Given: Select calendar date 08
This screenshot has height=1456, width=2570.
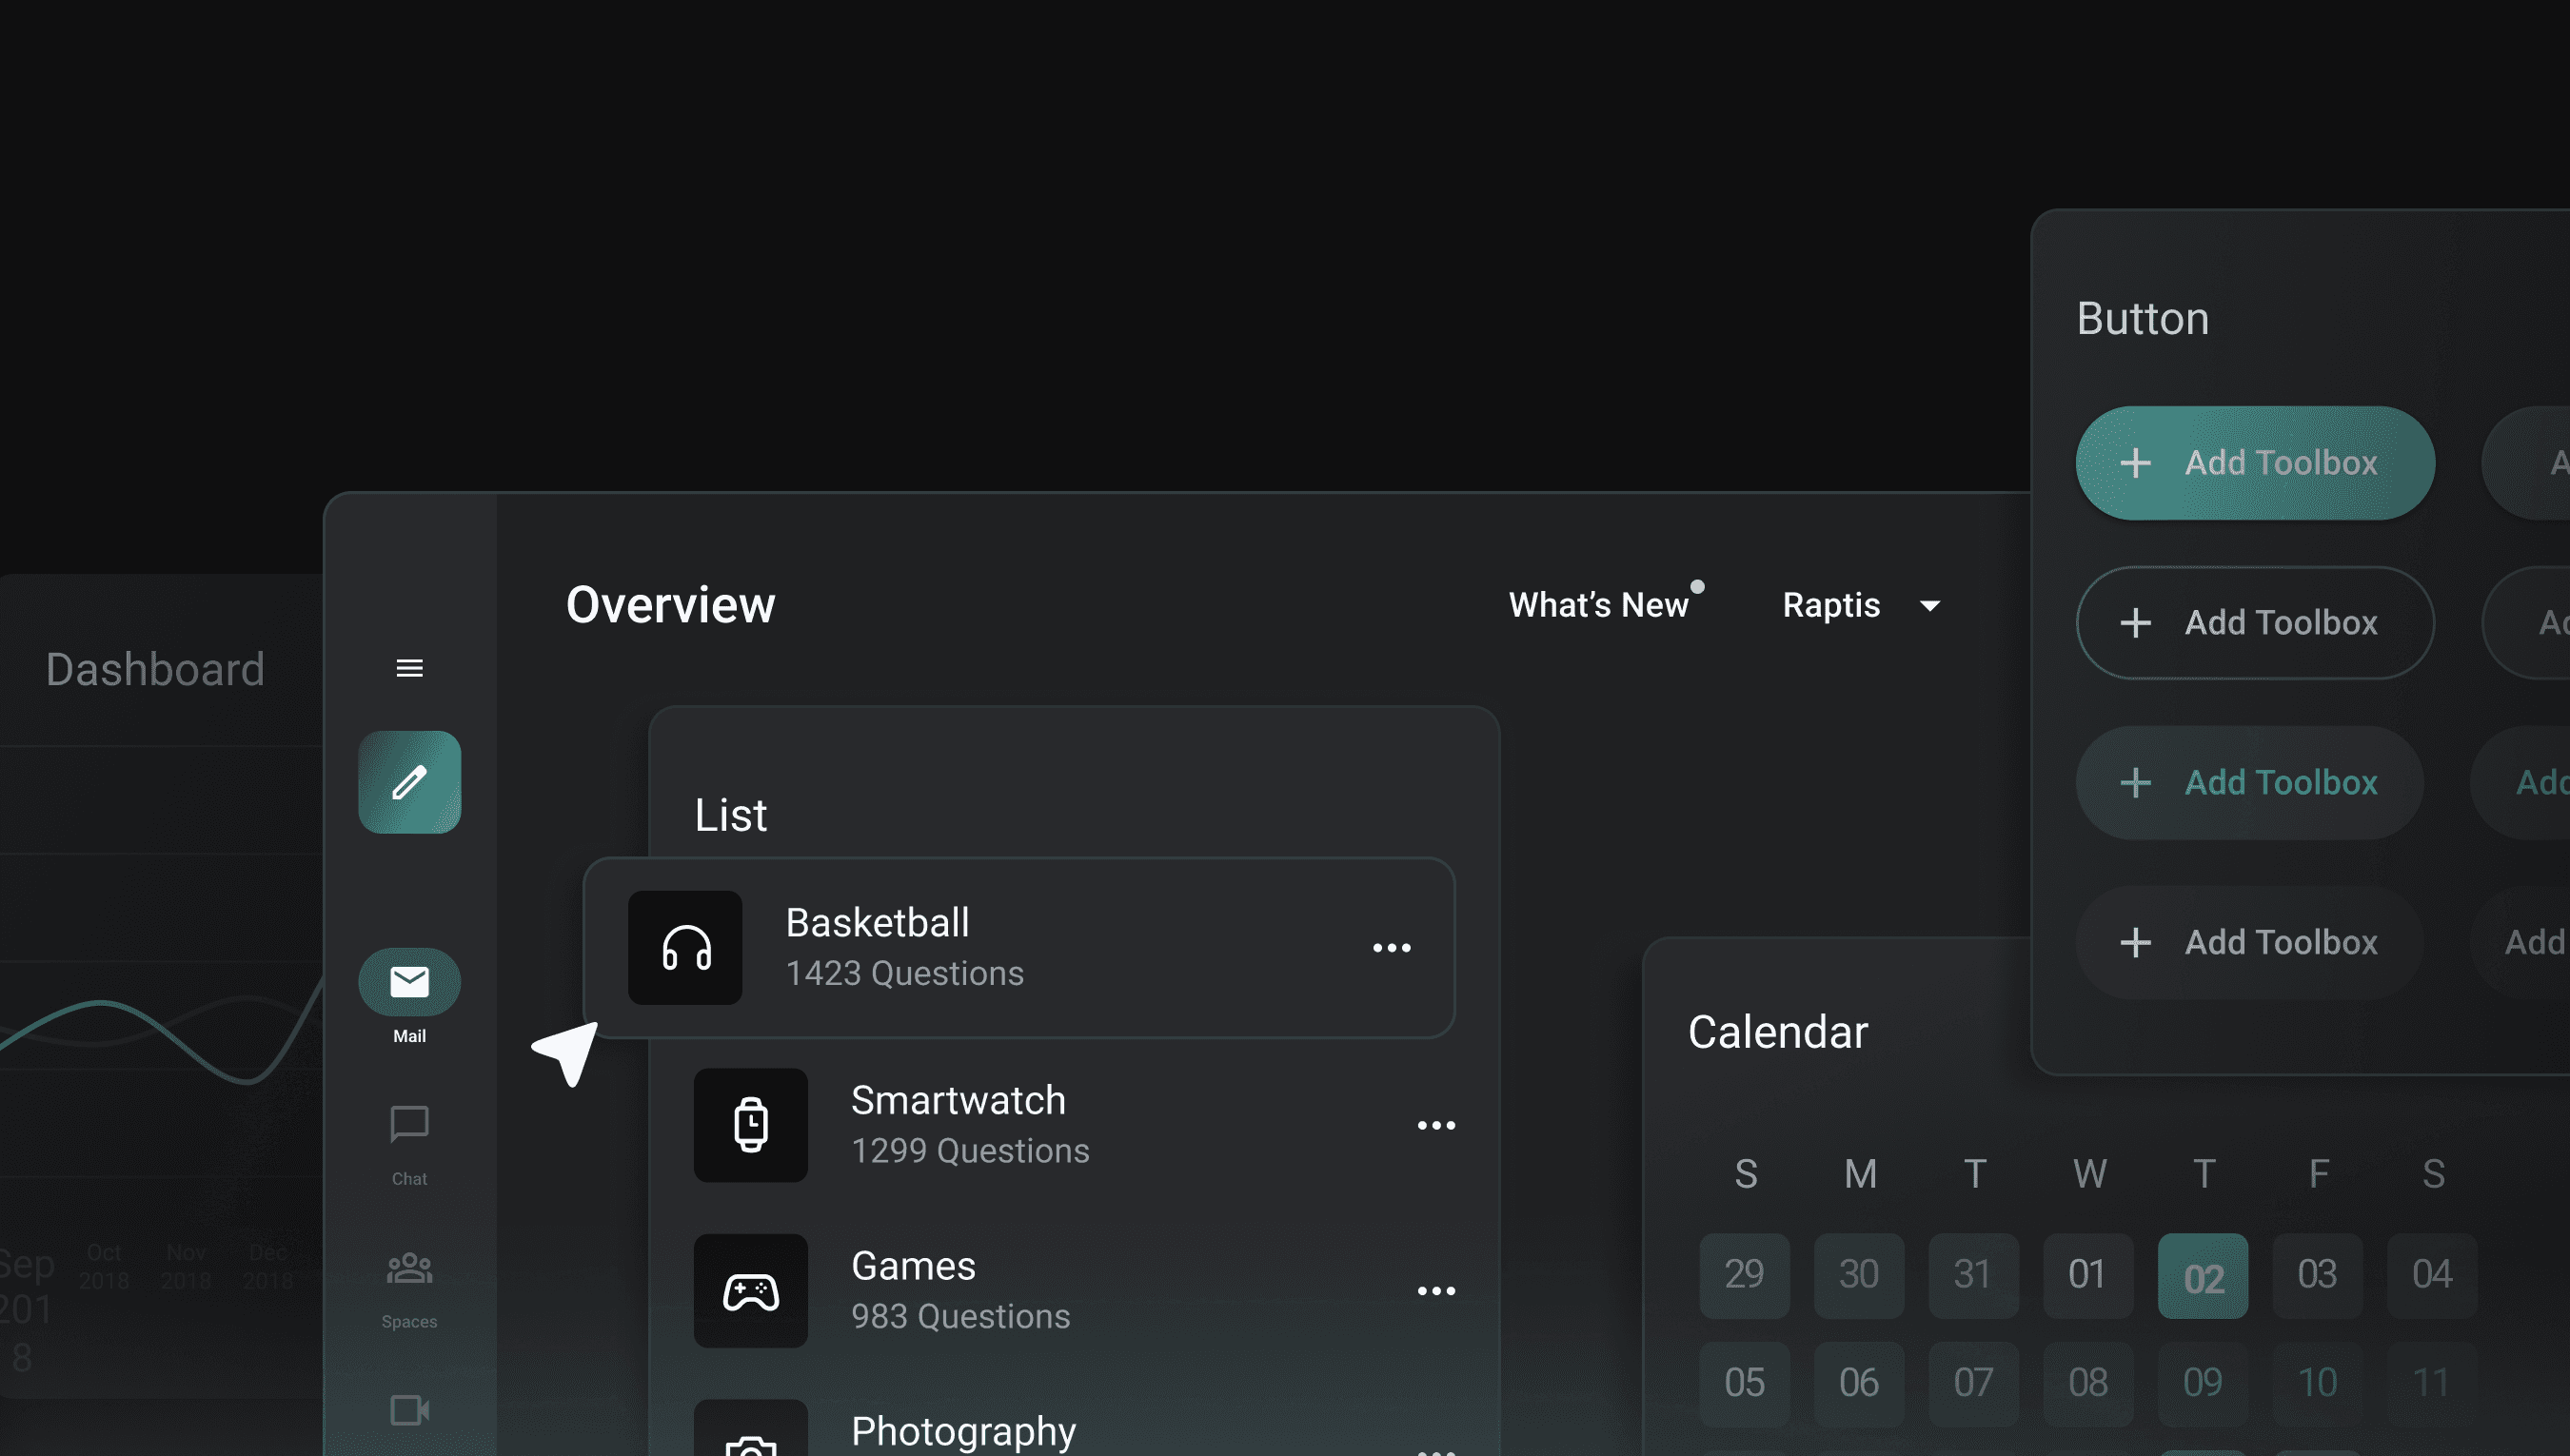Looking at the screenshot, I should [2088, 1384].
